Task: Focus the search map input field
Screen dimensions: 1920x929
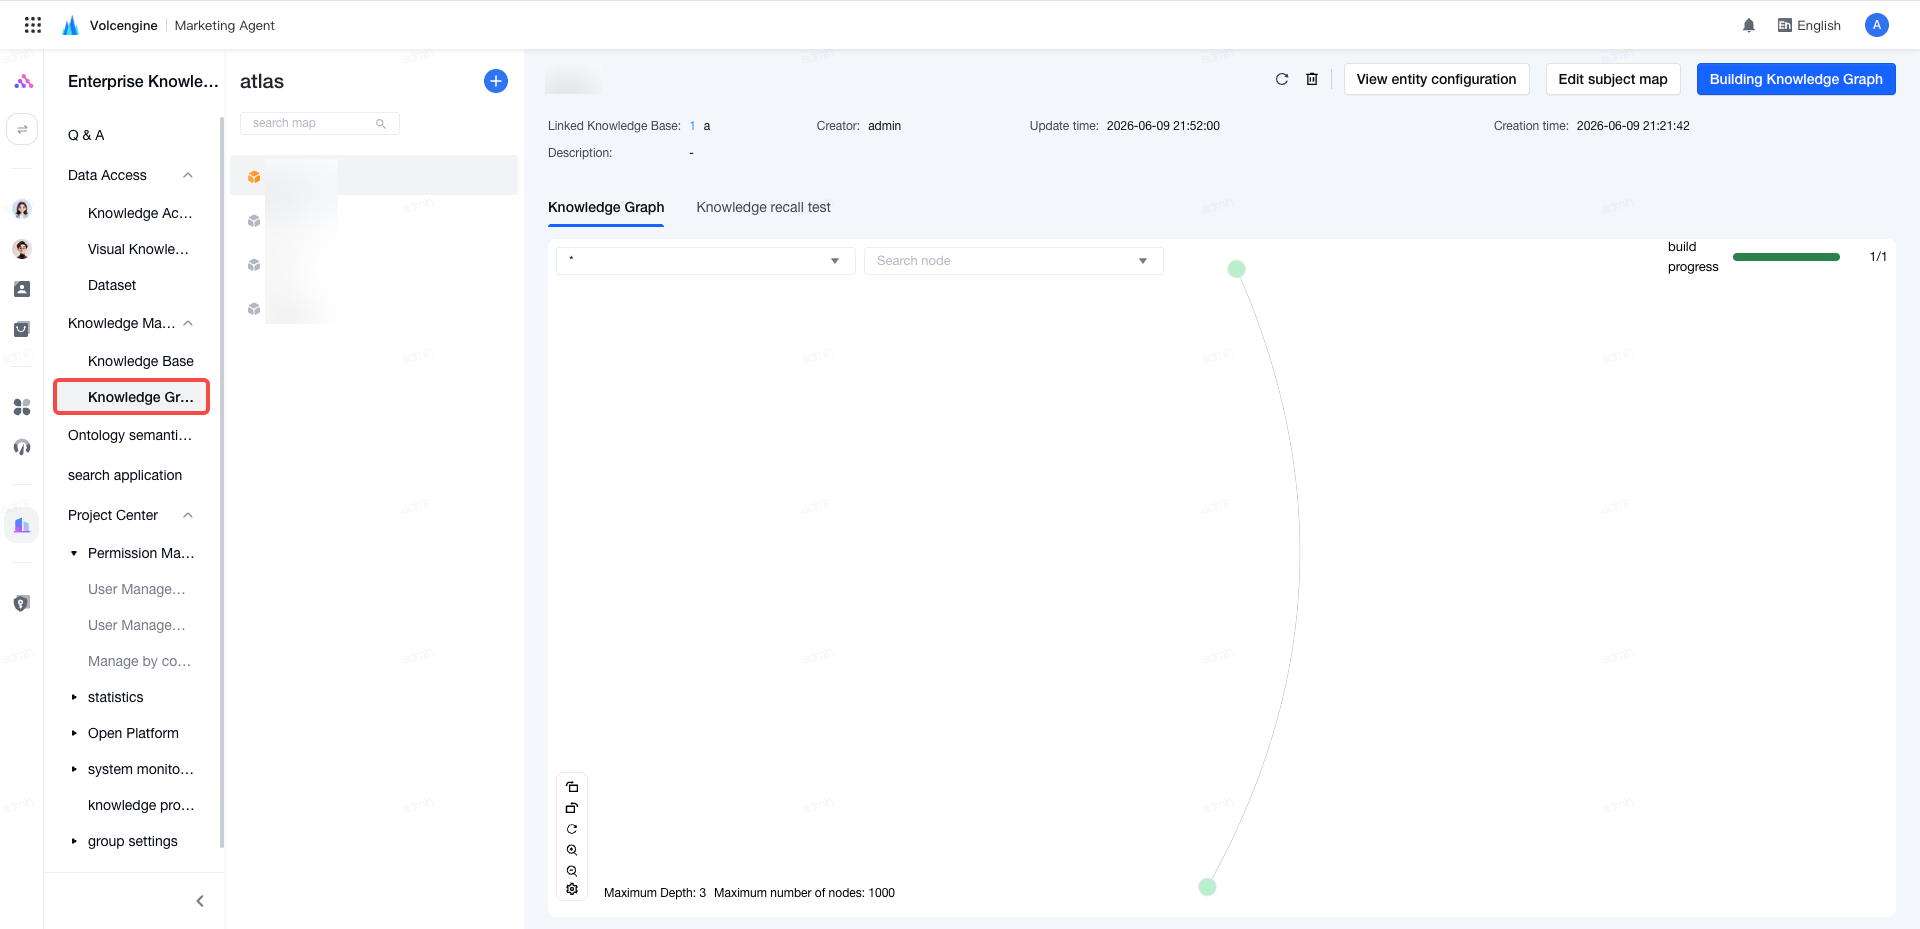Action: click(x=319, y=123)
